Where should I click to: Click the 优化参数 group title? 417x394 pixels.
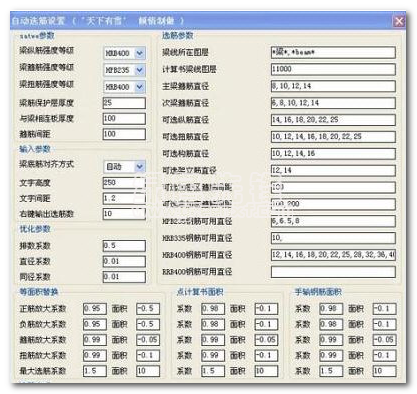click(35, 229)
